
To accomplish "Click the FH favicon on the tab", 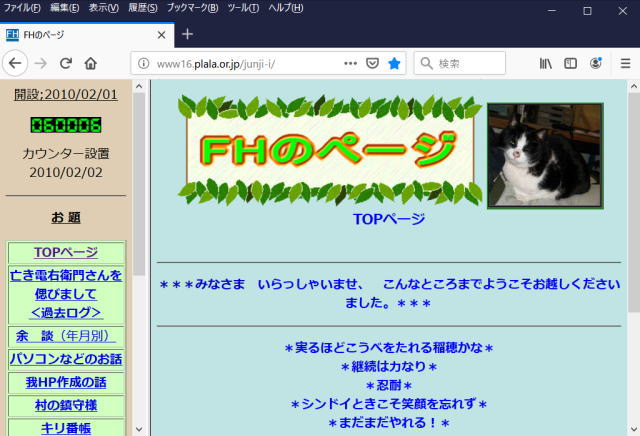I will click(x=12, y=35).
